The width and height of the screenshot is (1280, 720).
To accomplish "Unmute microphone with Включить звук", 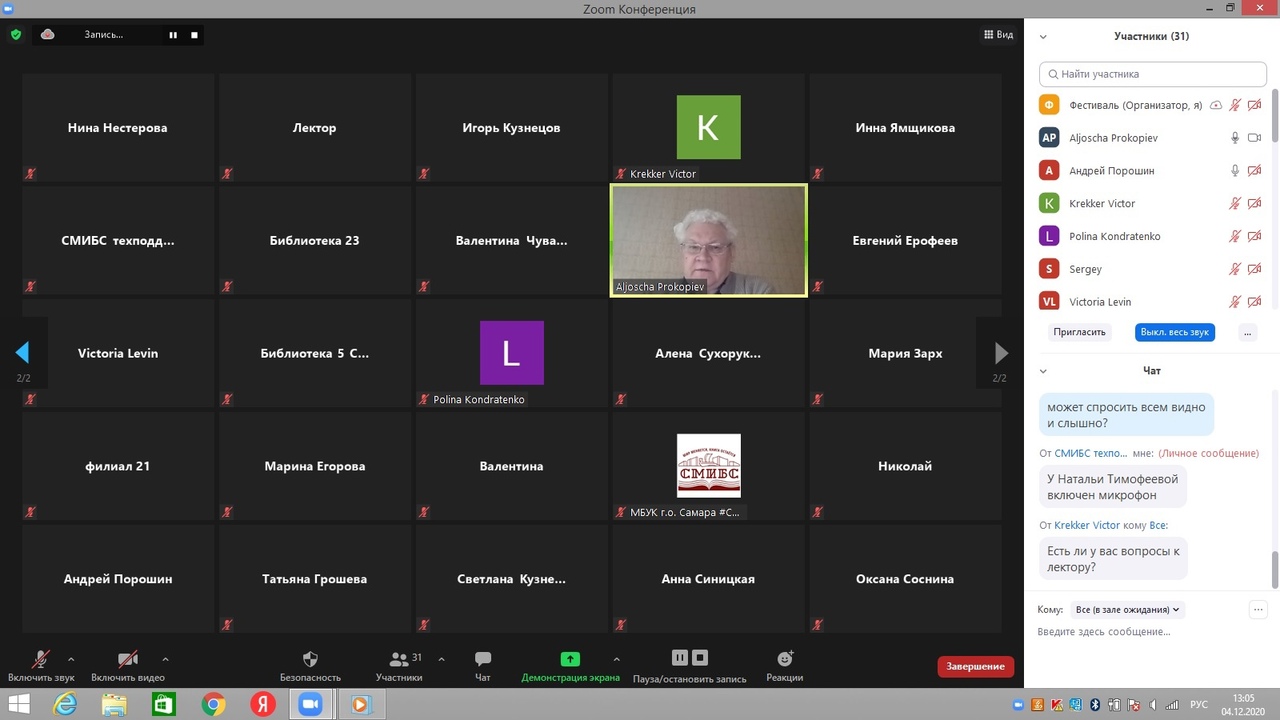I will pos(41,660).
